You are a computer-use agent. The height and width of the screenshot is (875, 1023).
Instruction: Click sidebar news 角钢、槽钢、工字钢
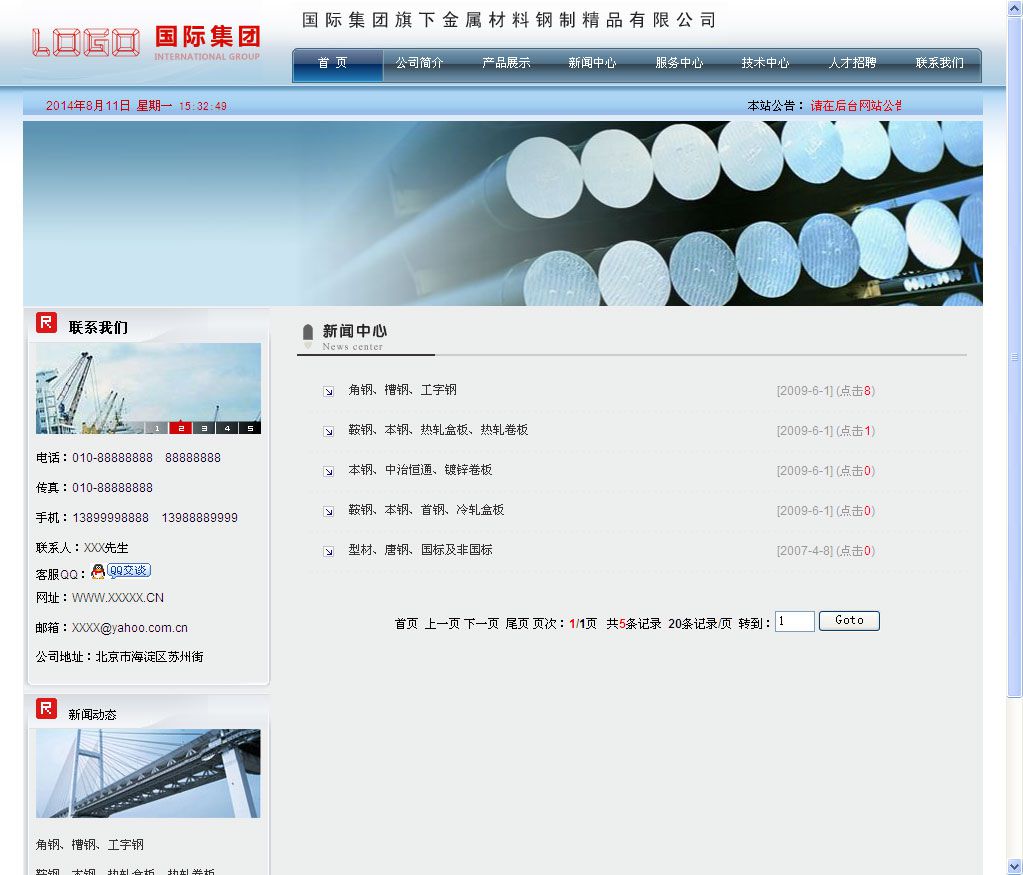tap(89, 845)
